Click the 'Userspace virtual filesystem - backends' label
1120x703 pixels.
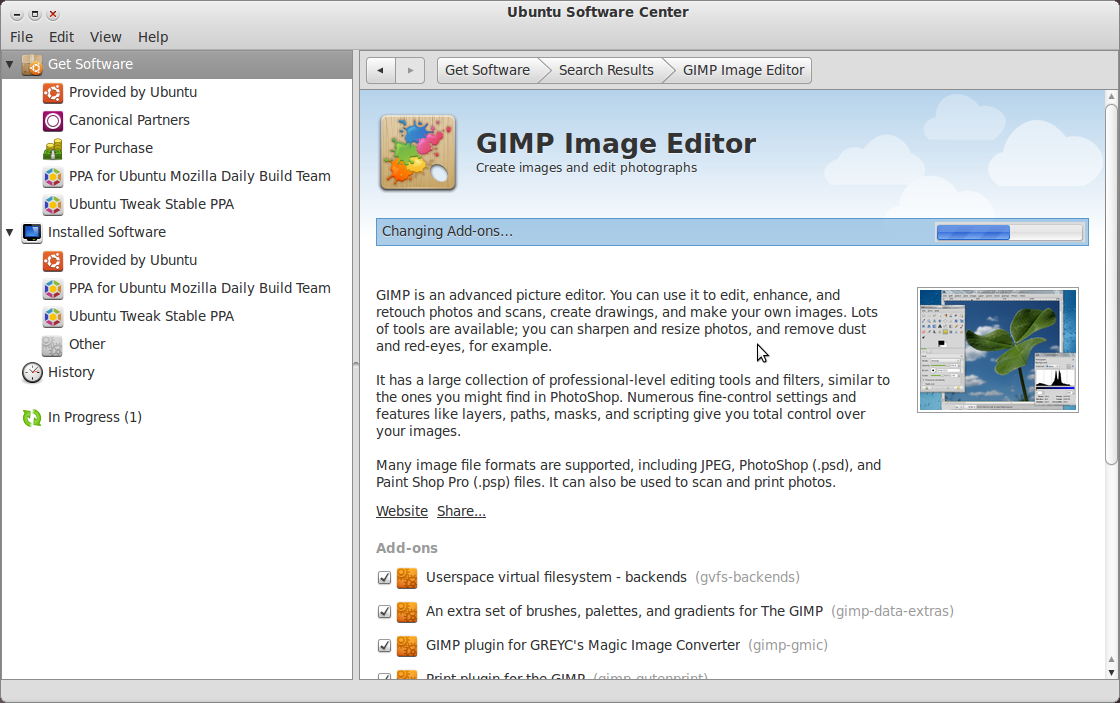[x=556, y=577]
